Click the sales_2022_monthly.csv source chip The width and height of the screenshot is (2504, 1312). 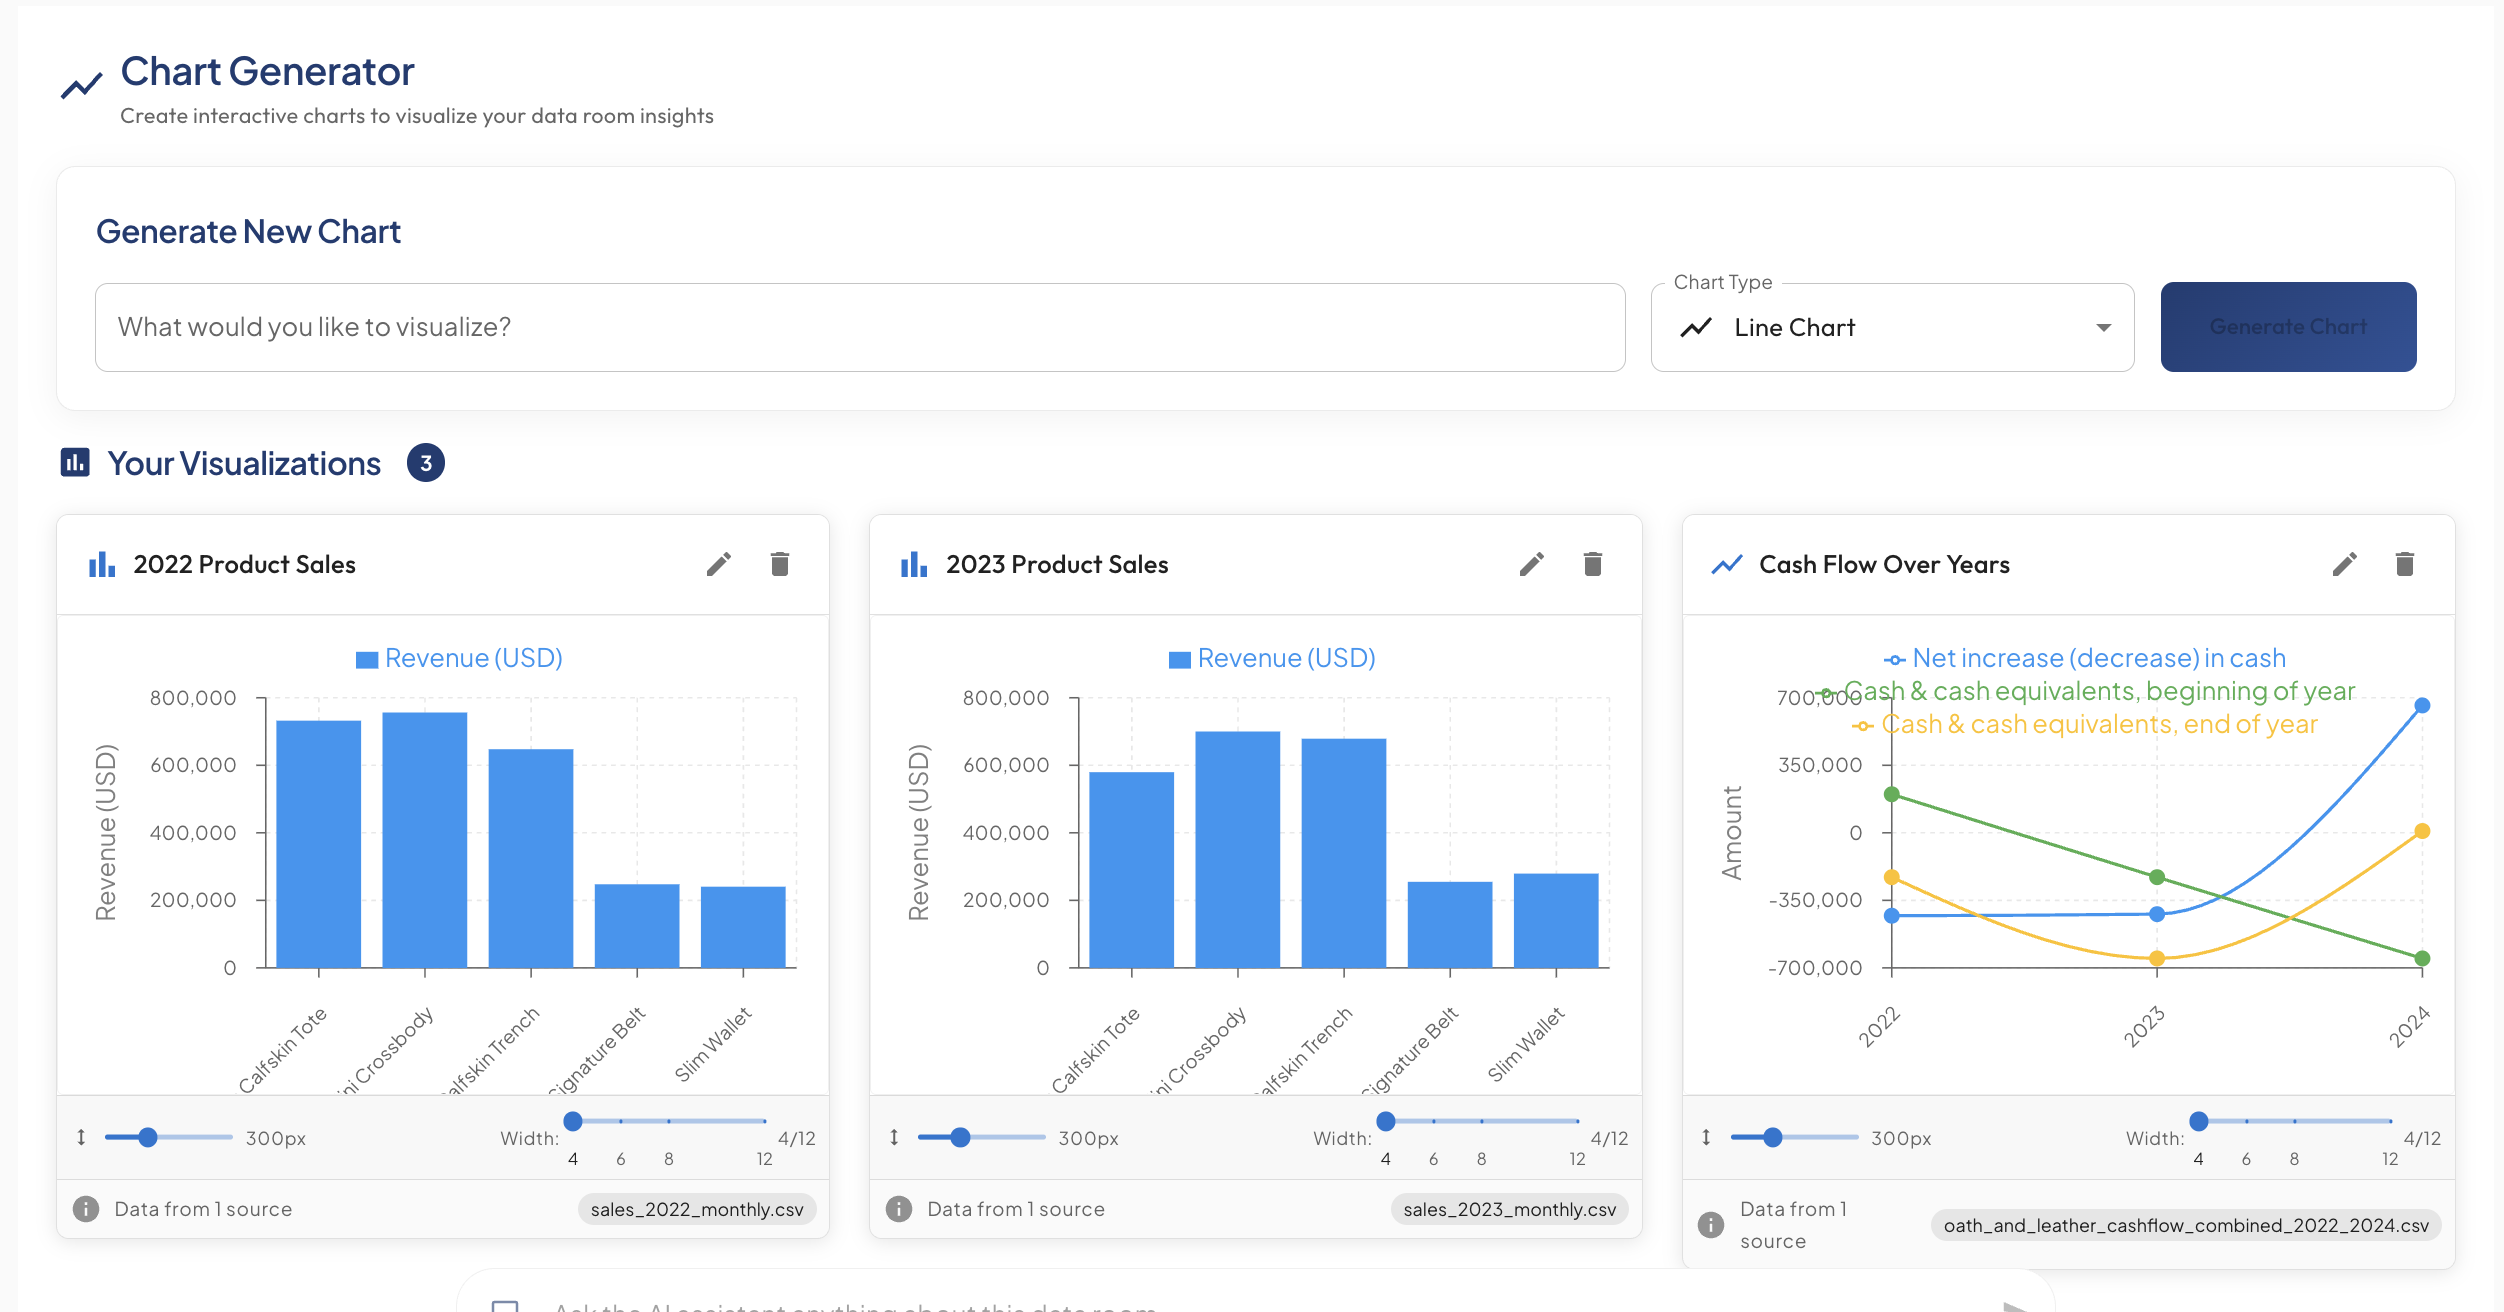pyautogui.click(x=697, y=1209)
